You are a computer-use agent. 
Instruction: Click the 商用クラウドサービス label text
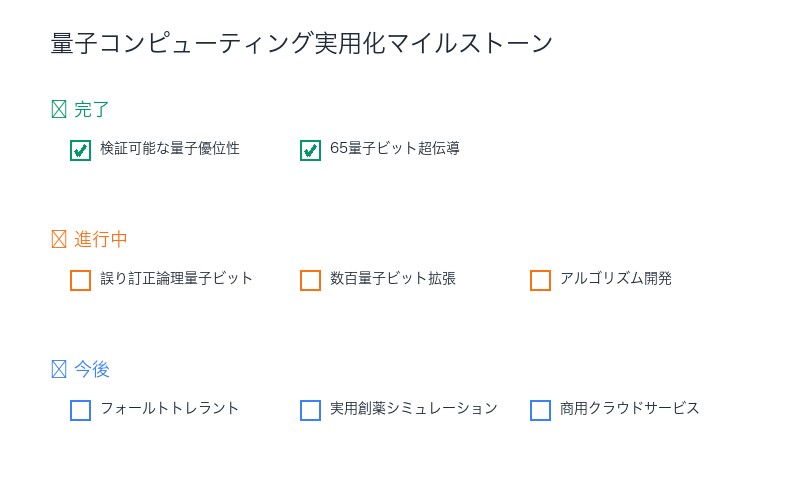630,409
